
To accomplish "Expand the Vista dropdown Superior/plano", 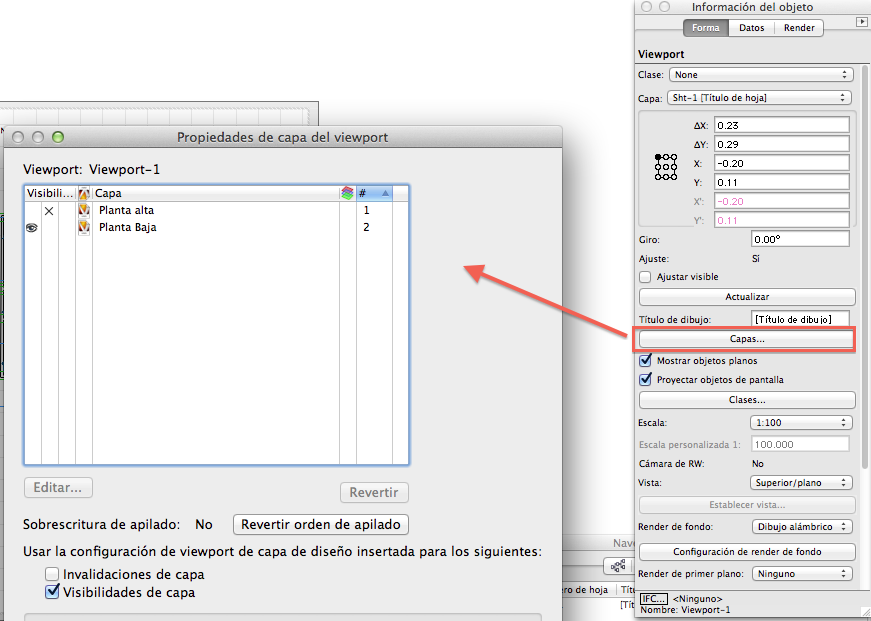I will pyautogui.click(x=800, y=483).
